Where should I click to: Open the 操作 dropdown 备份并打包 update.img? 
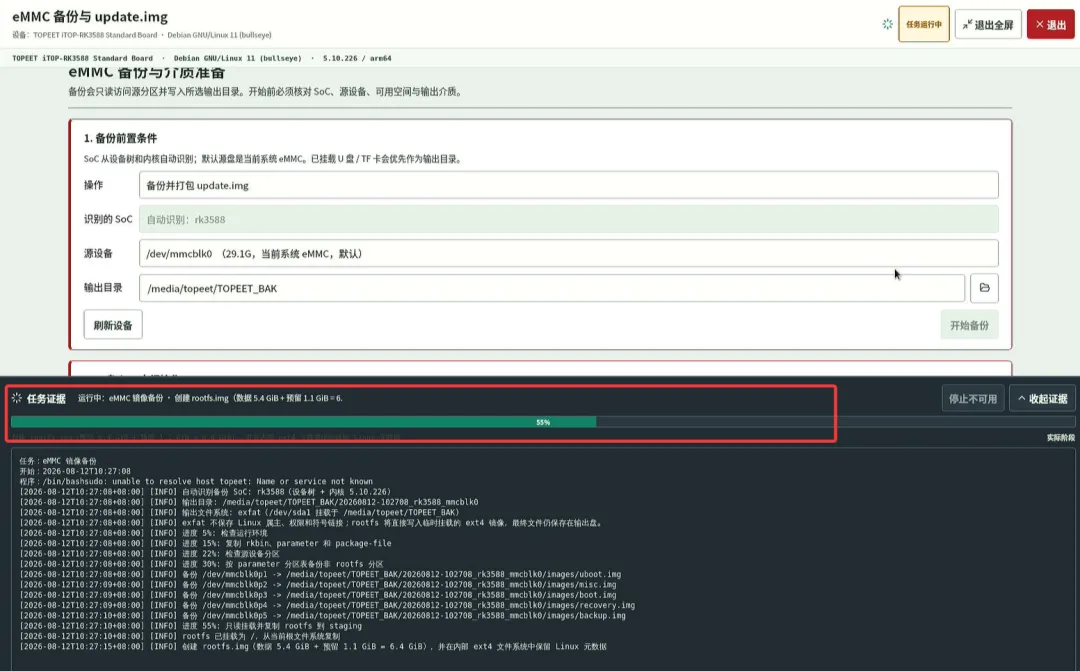point(568,185)
